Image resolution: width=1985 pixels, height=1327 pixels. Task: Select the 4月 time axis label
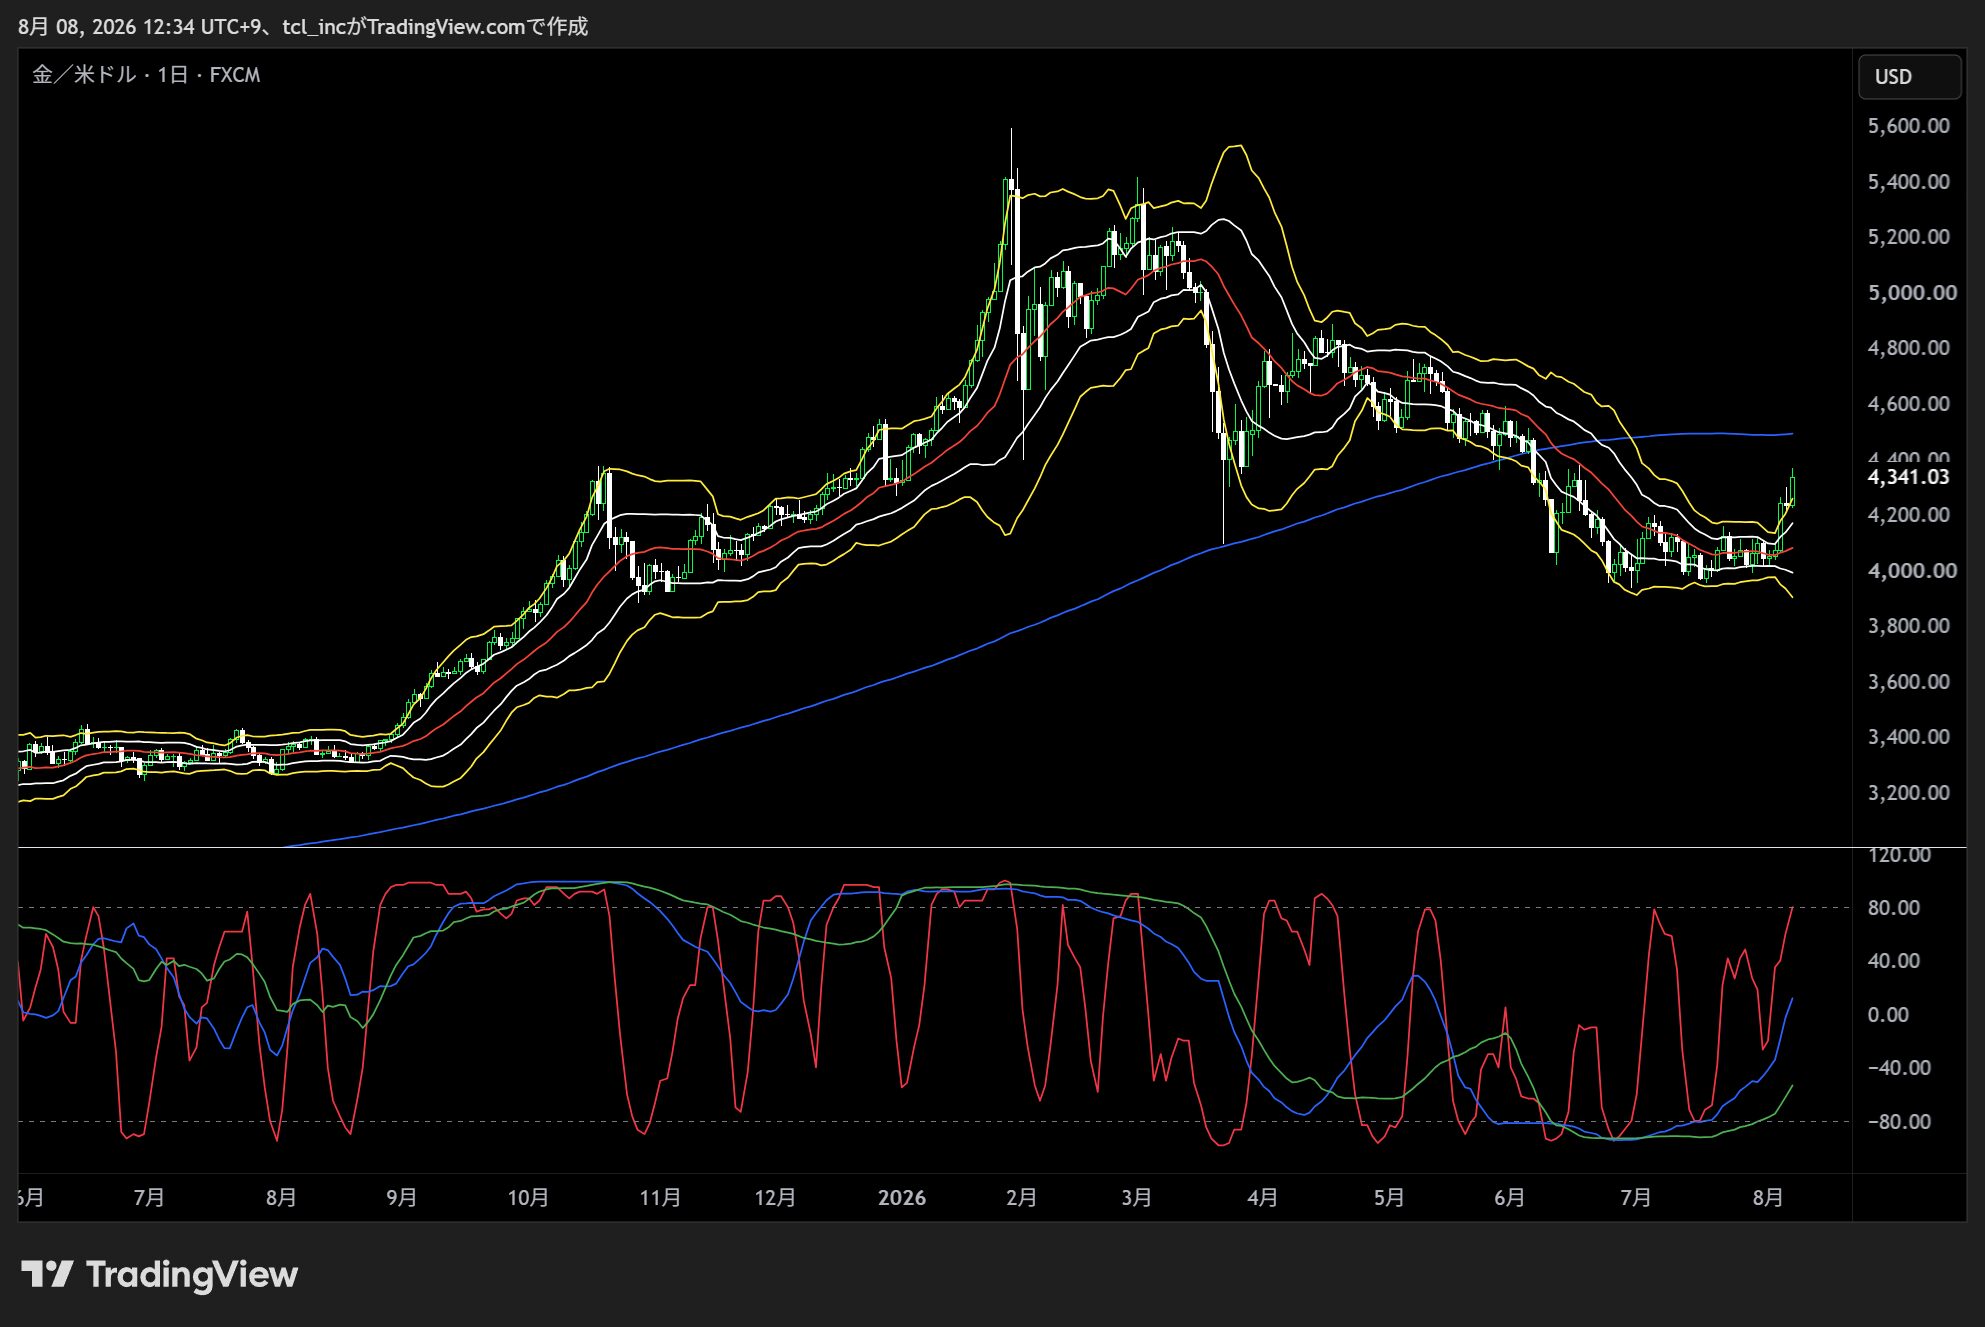pos(1263,1198)
